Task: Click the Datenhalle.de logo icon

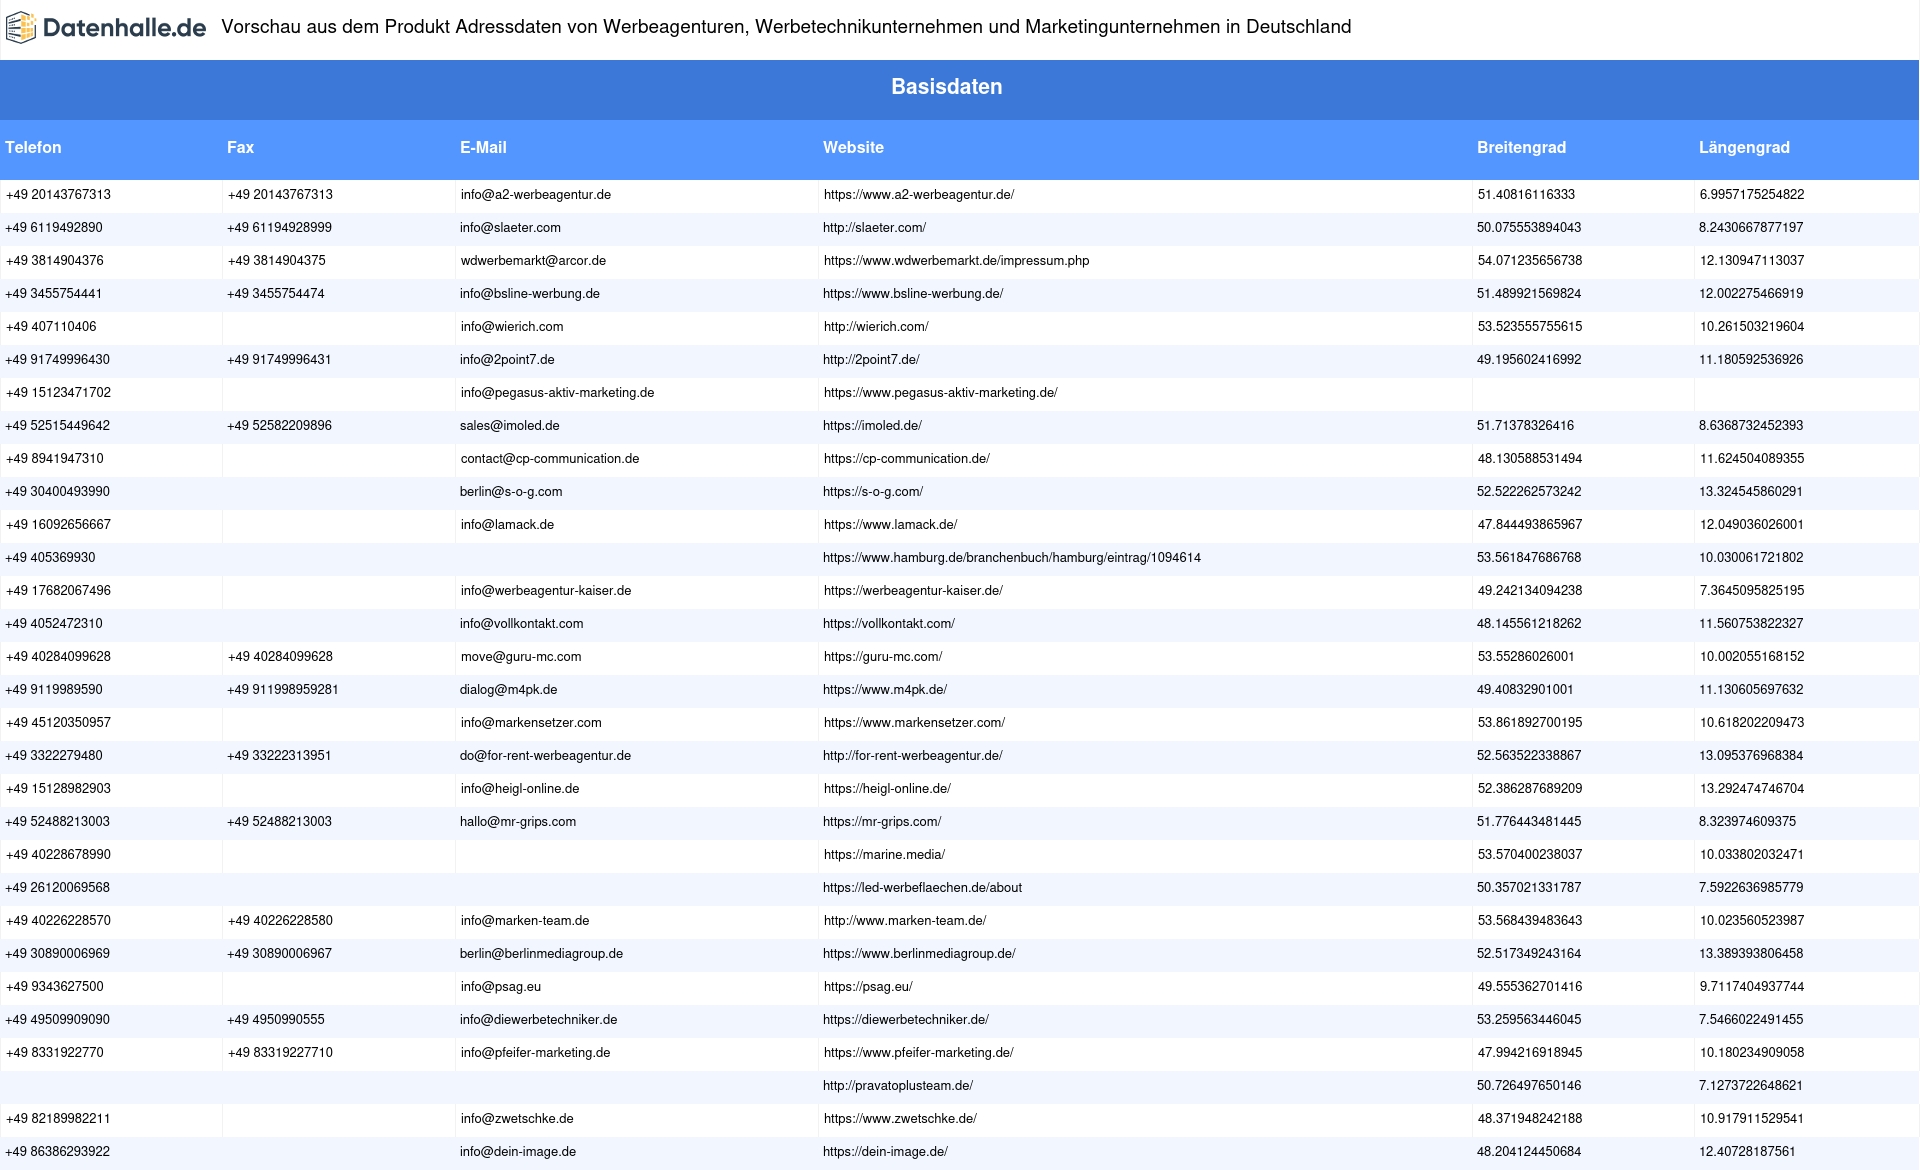Action: click(x=21, y=28)
